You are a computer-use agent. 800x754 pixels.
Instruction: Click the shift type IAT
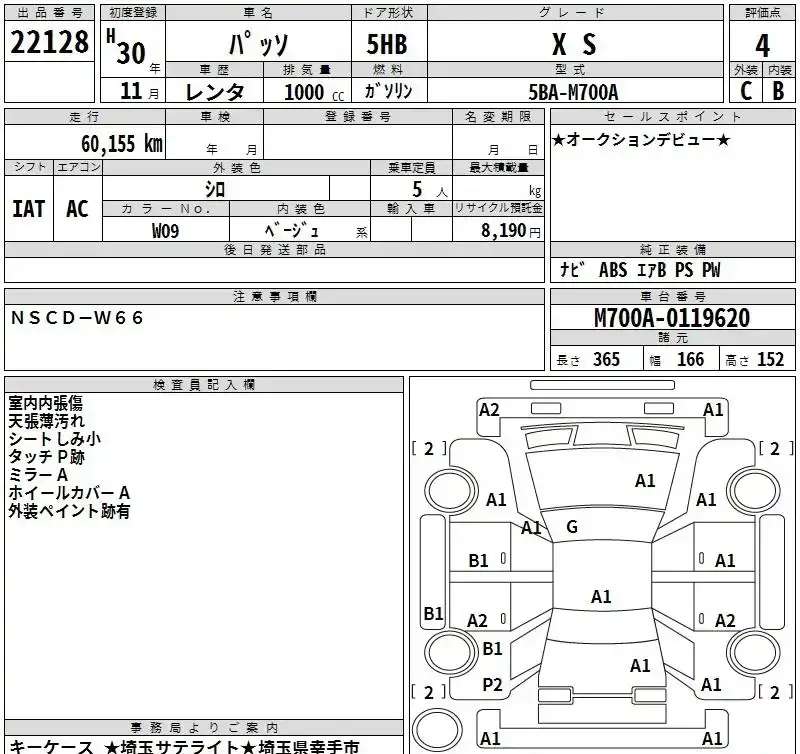pyautogui.click(x=29, y=209)
